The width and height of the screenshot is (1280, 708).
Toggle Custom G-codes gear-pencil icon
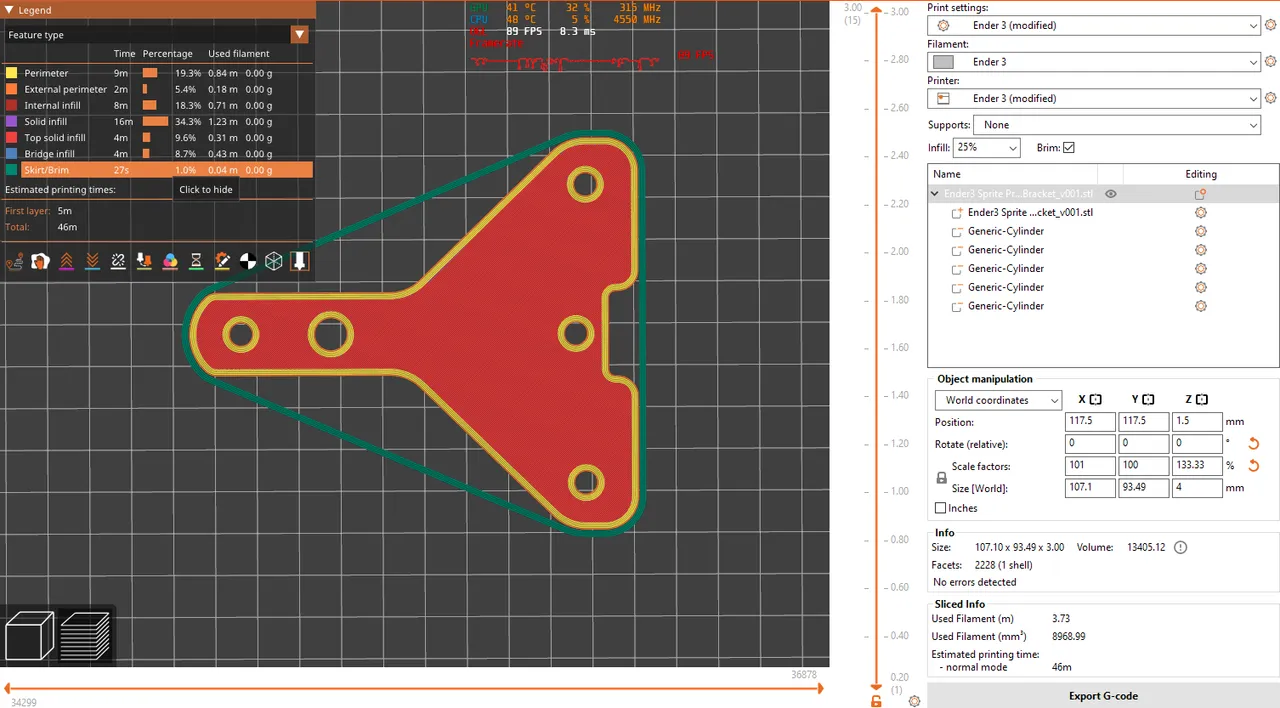point(222,261)
